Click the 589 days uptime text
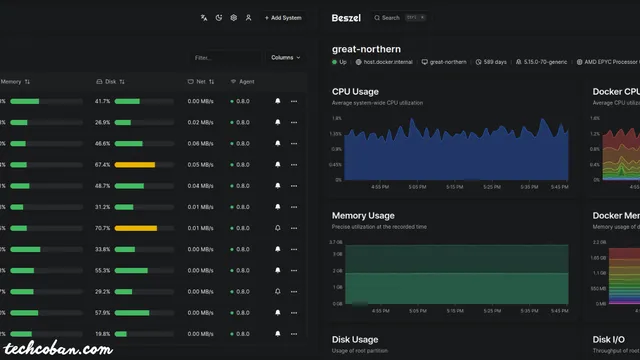 [x=495, y=62]
